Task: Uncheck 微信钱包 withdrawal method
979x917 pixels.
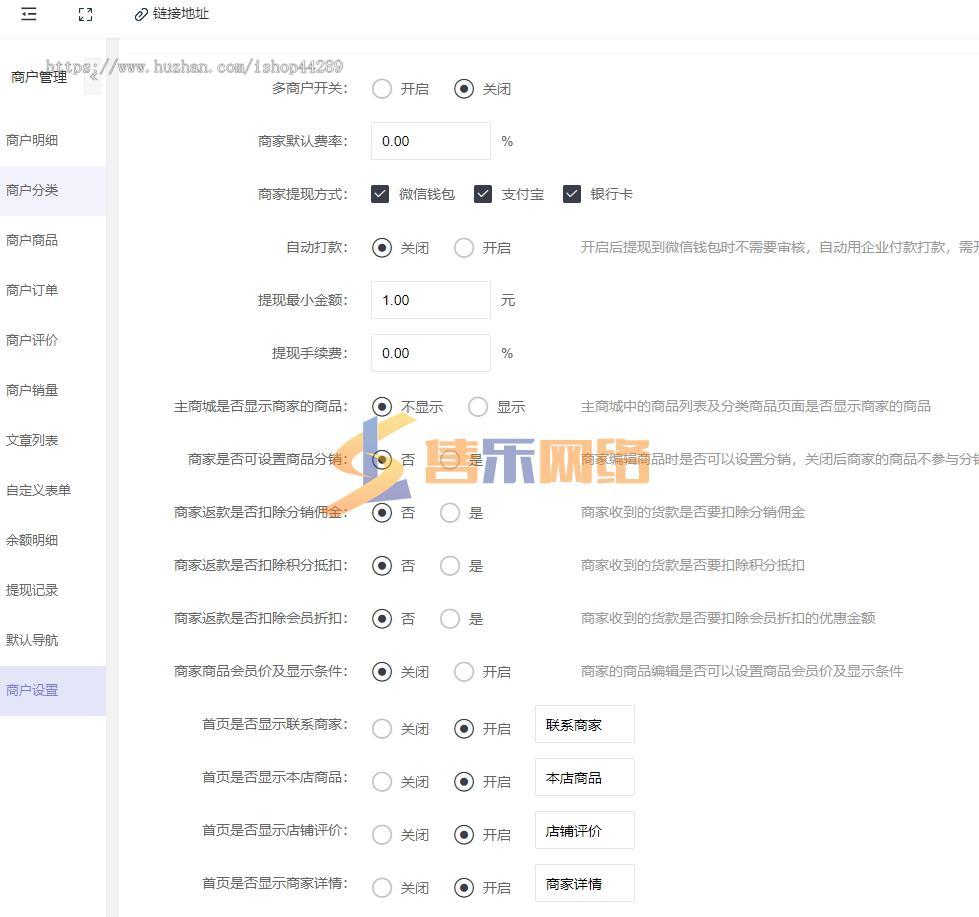Action: pos(380,194)
